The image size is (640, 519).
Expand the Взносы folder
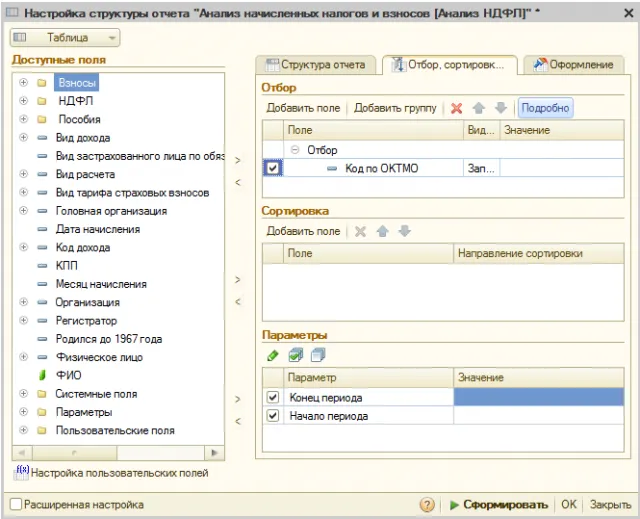tap(24, 82)
